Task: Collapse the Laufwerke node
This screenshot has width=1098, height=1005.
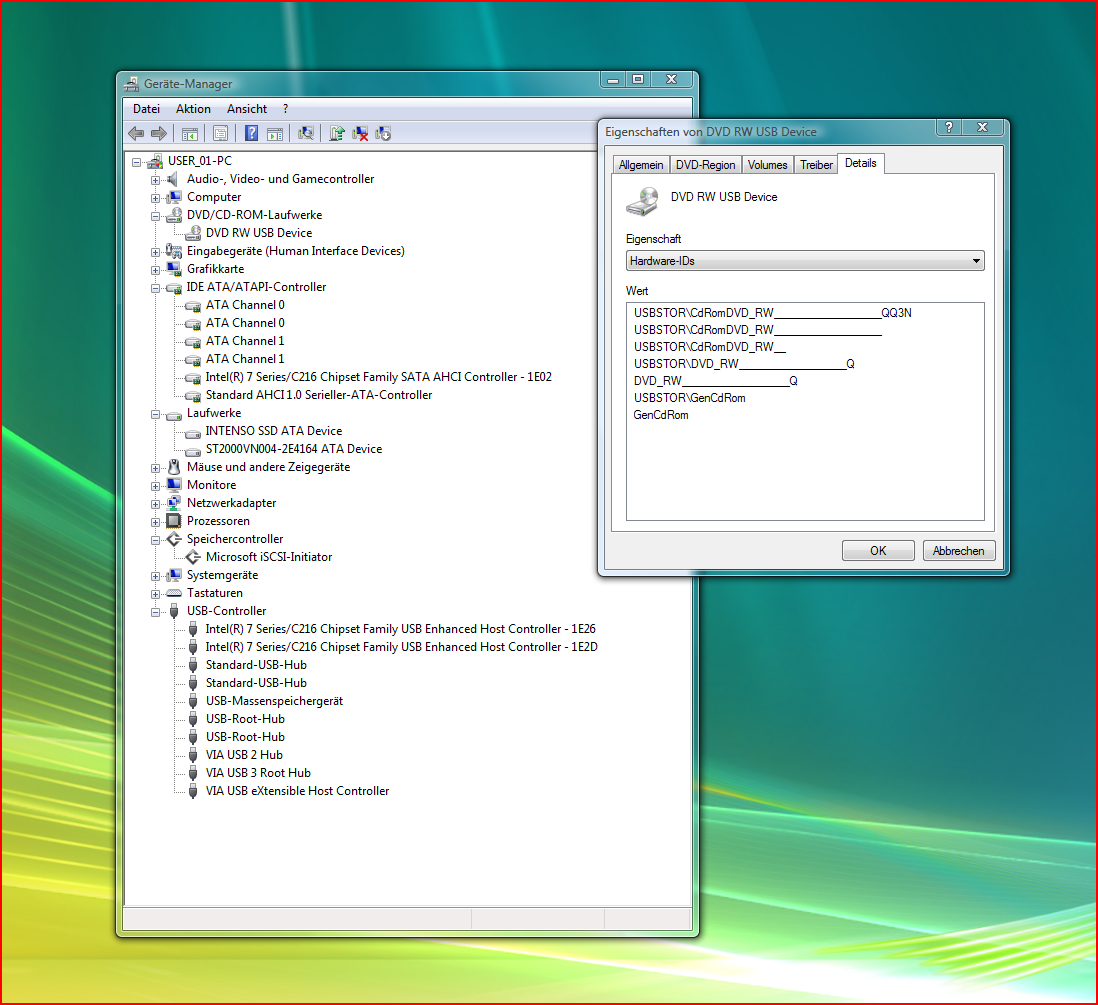Action: tap(155, 414)
